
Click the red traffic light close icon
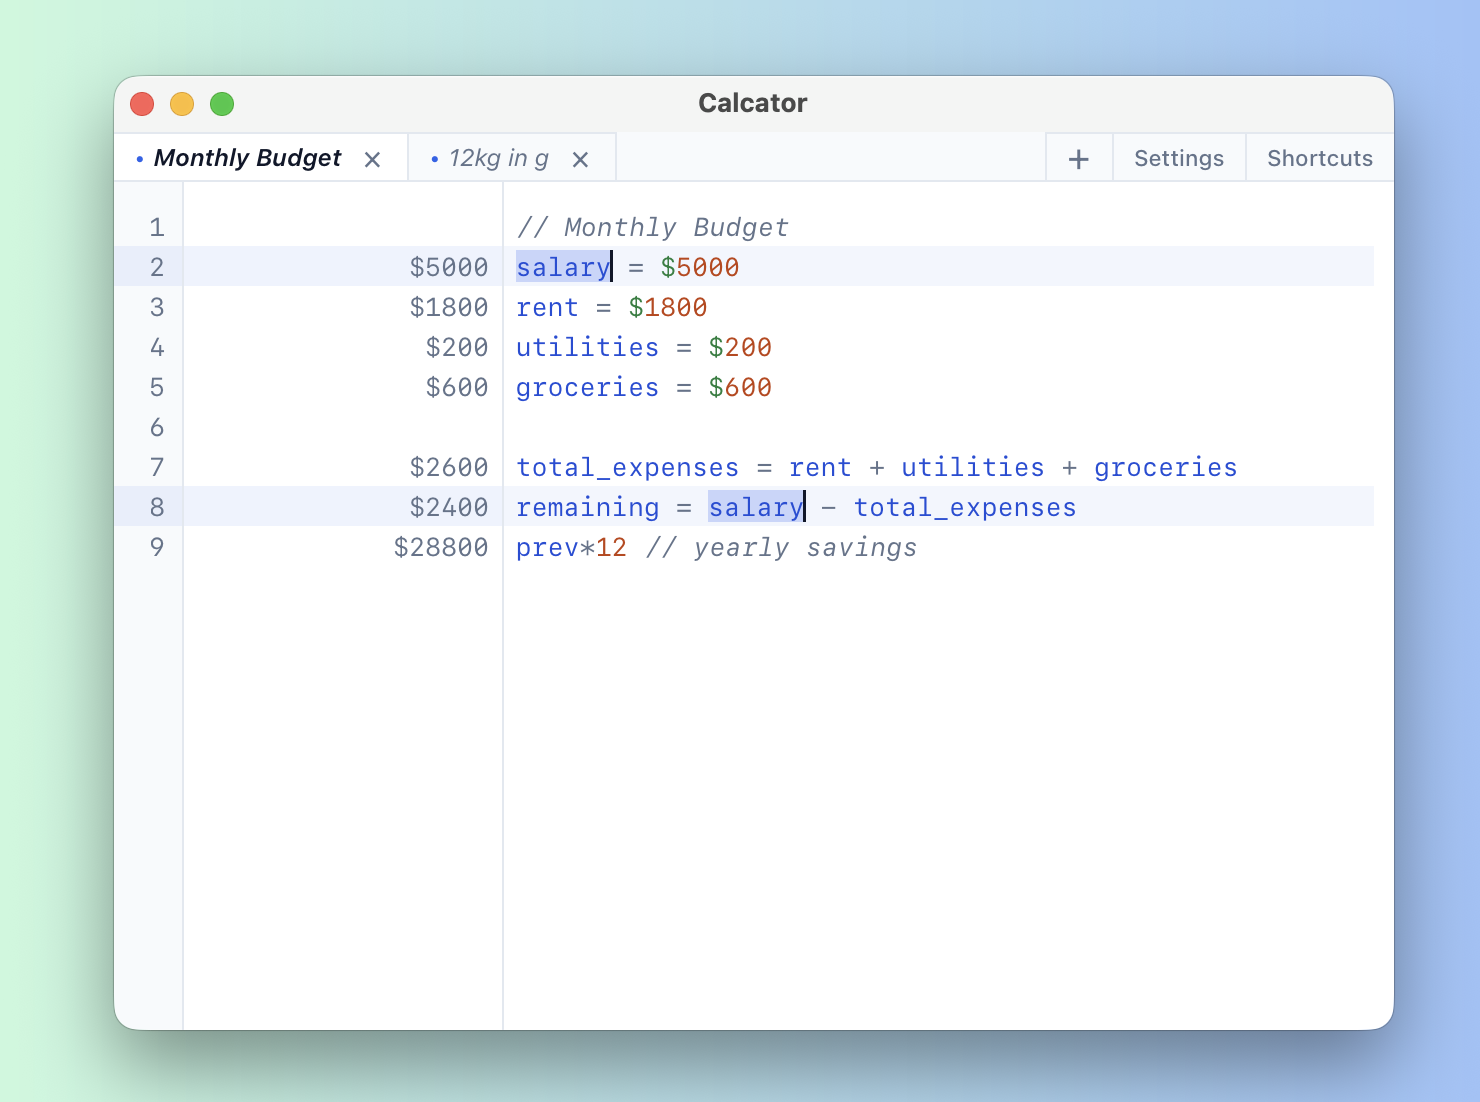(x=142, y=104)
